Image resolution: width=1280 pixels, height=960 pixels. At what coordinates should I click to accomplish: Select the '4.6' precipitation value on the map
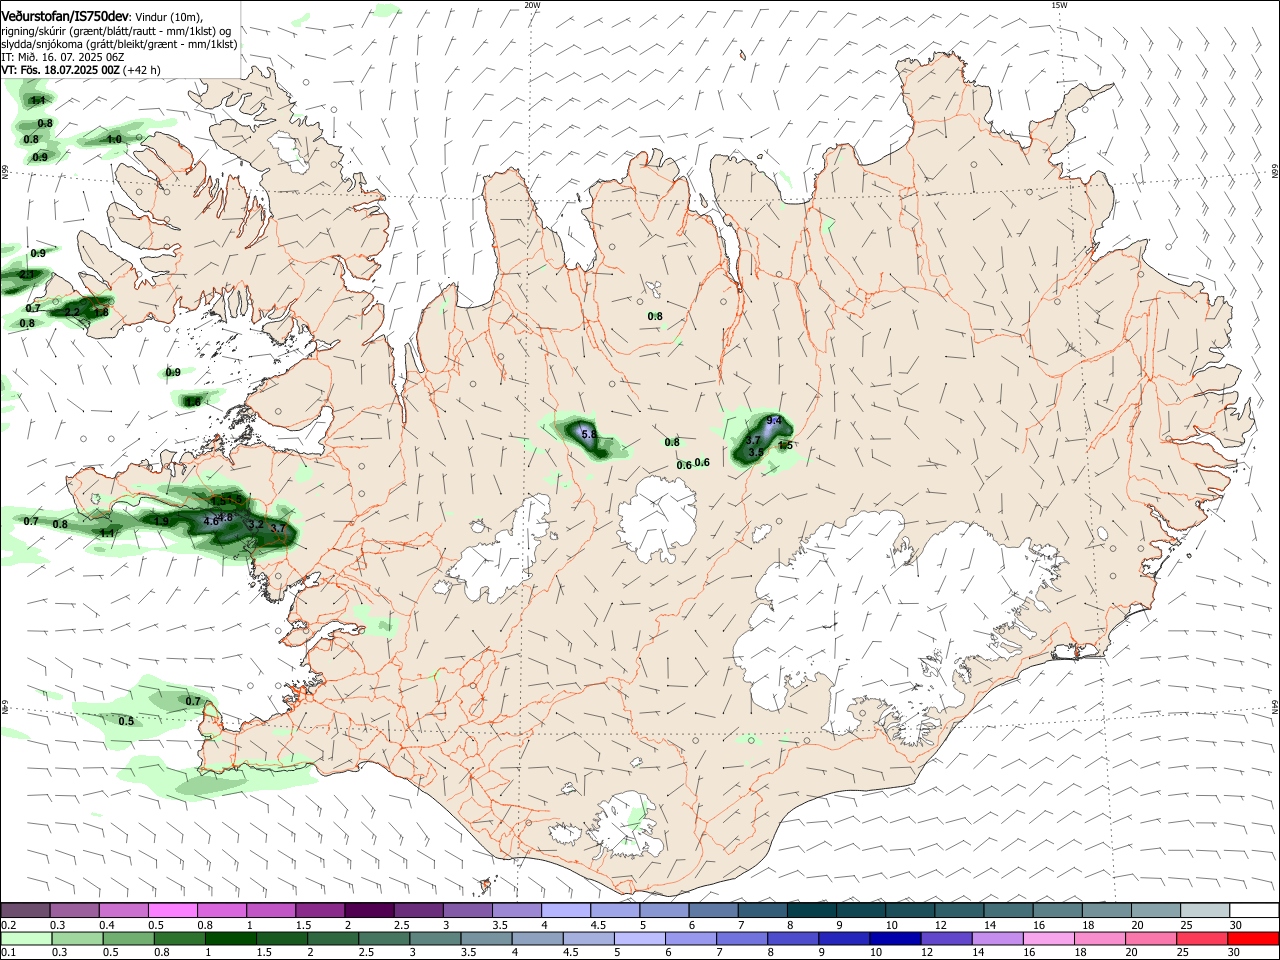point(211,521)
